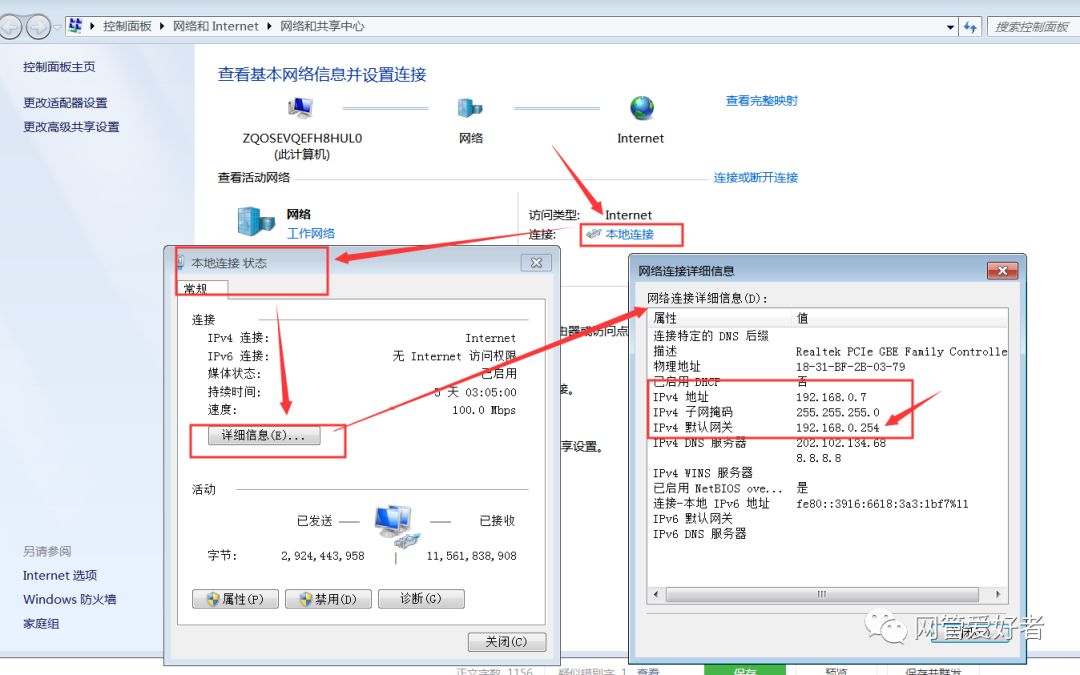Click the 属性(P) button

click(x=236, y=599)
